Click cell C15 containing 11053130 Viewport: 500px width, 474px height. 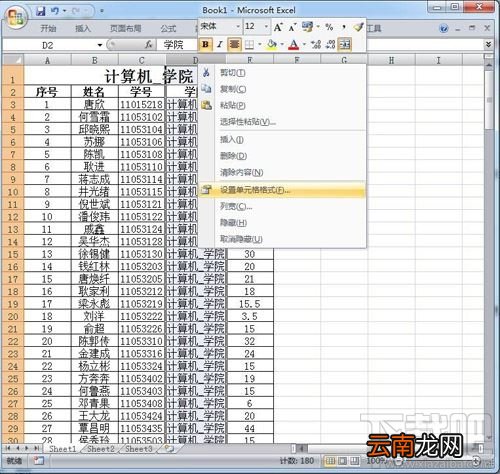click(142, 254)
